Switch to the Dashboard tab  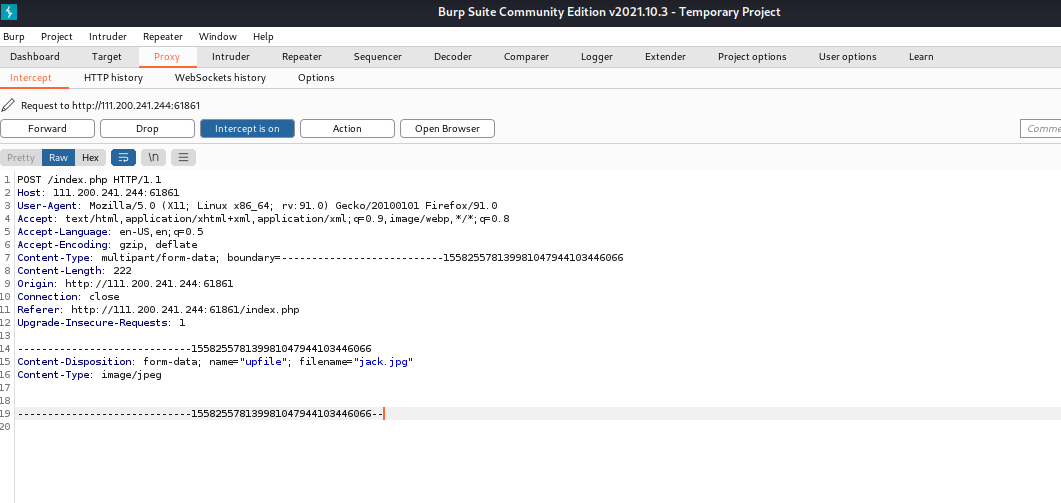(35, 57)
